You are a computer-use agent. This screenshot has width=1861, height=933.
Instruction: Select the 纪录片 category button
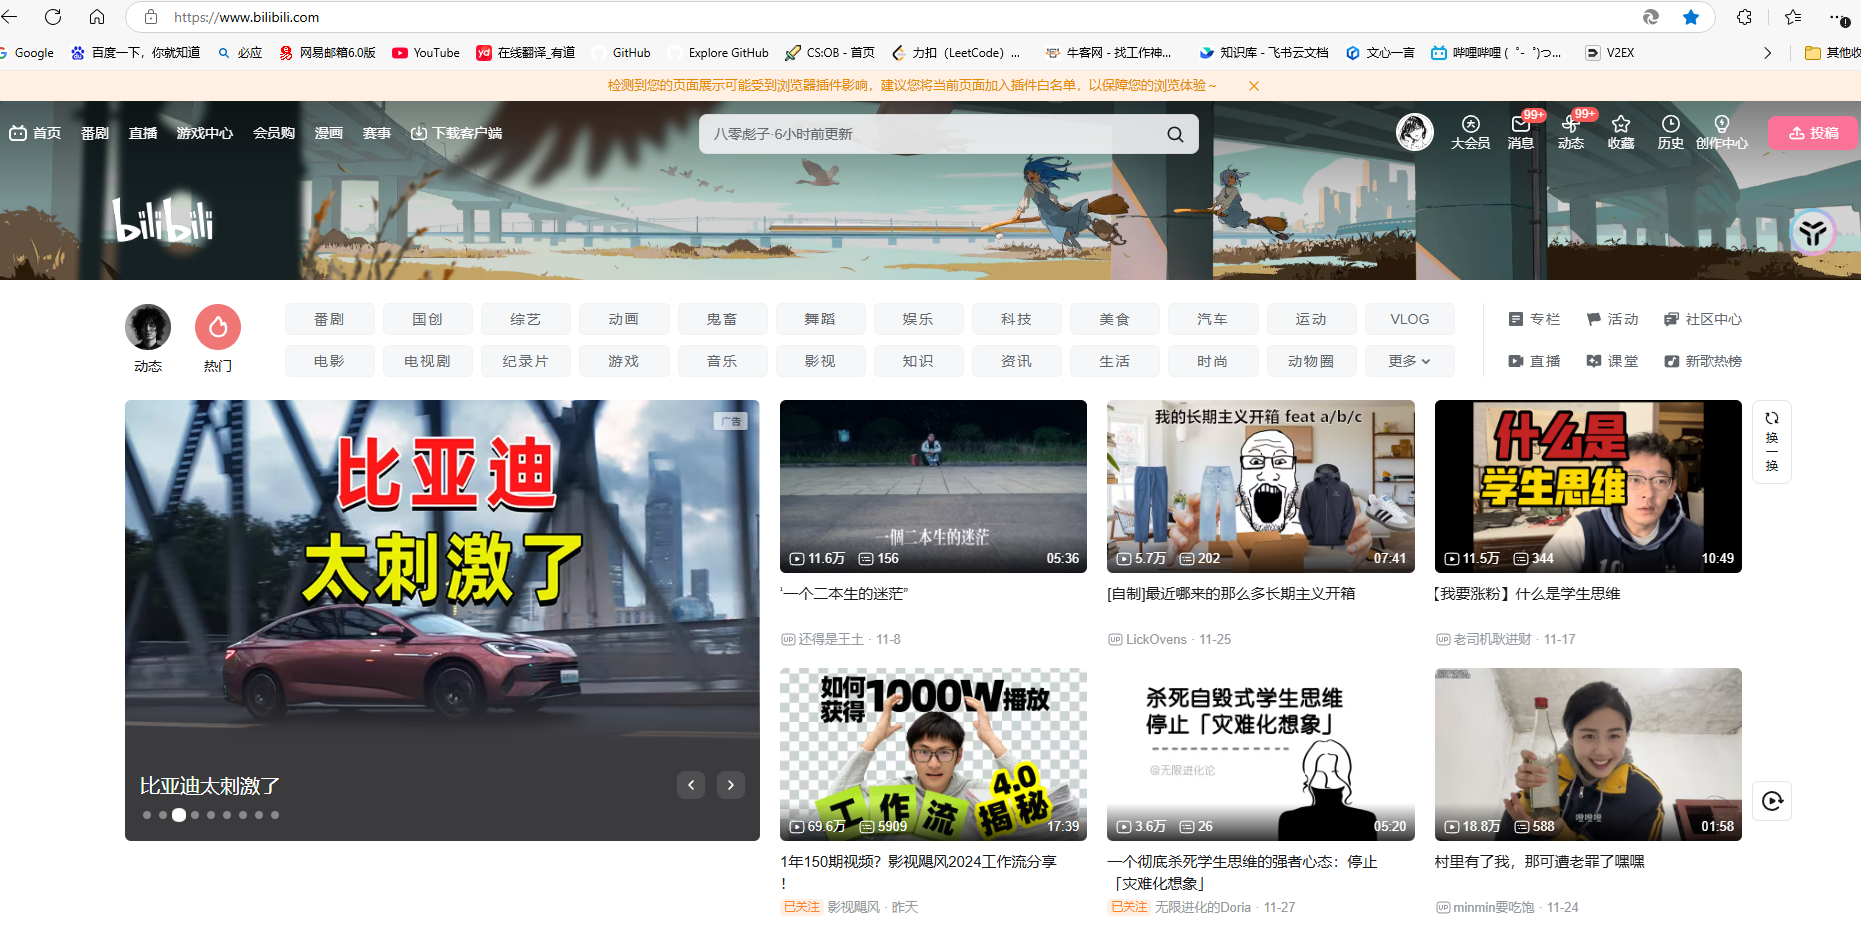[525, 361]
